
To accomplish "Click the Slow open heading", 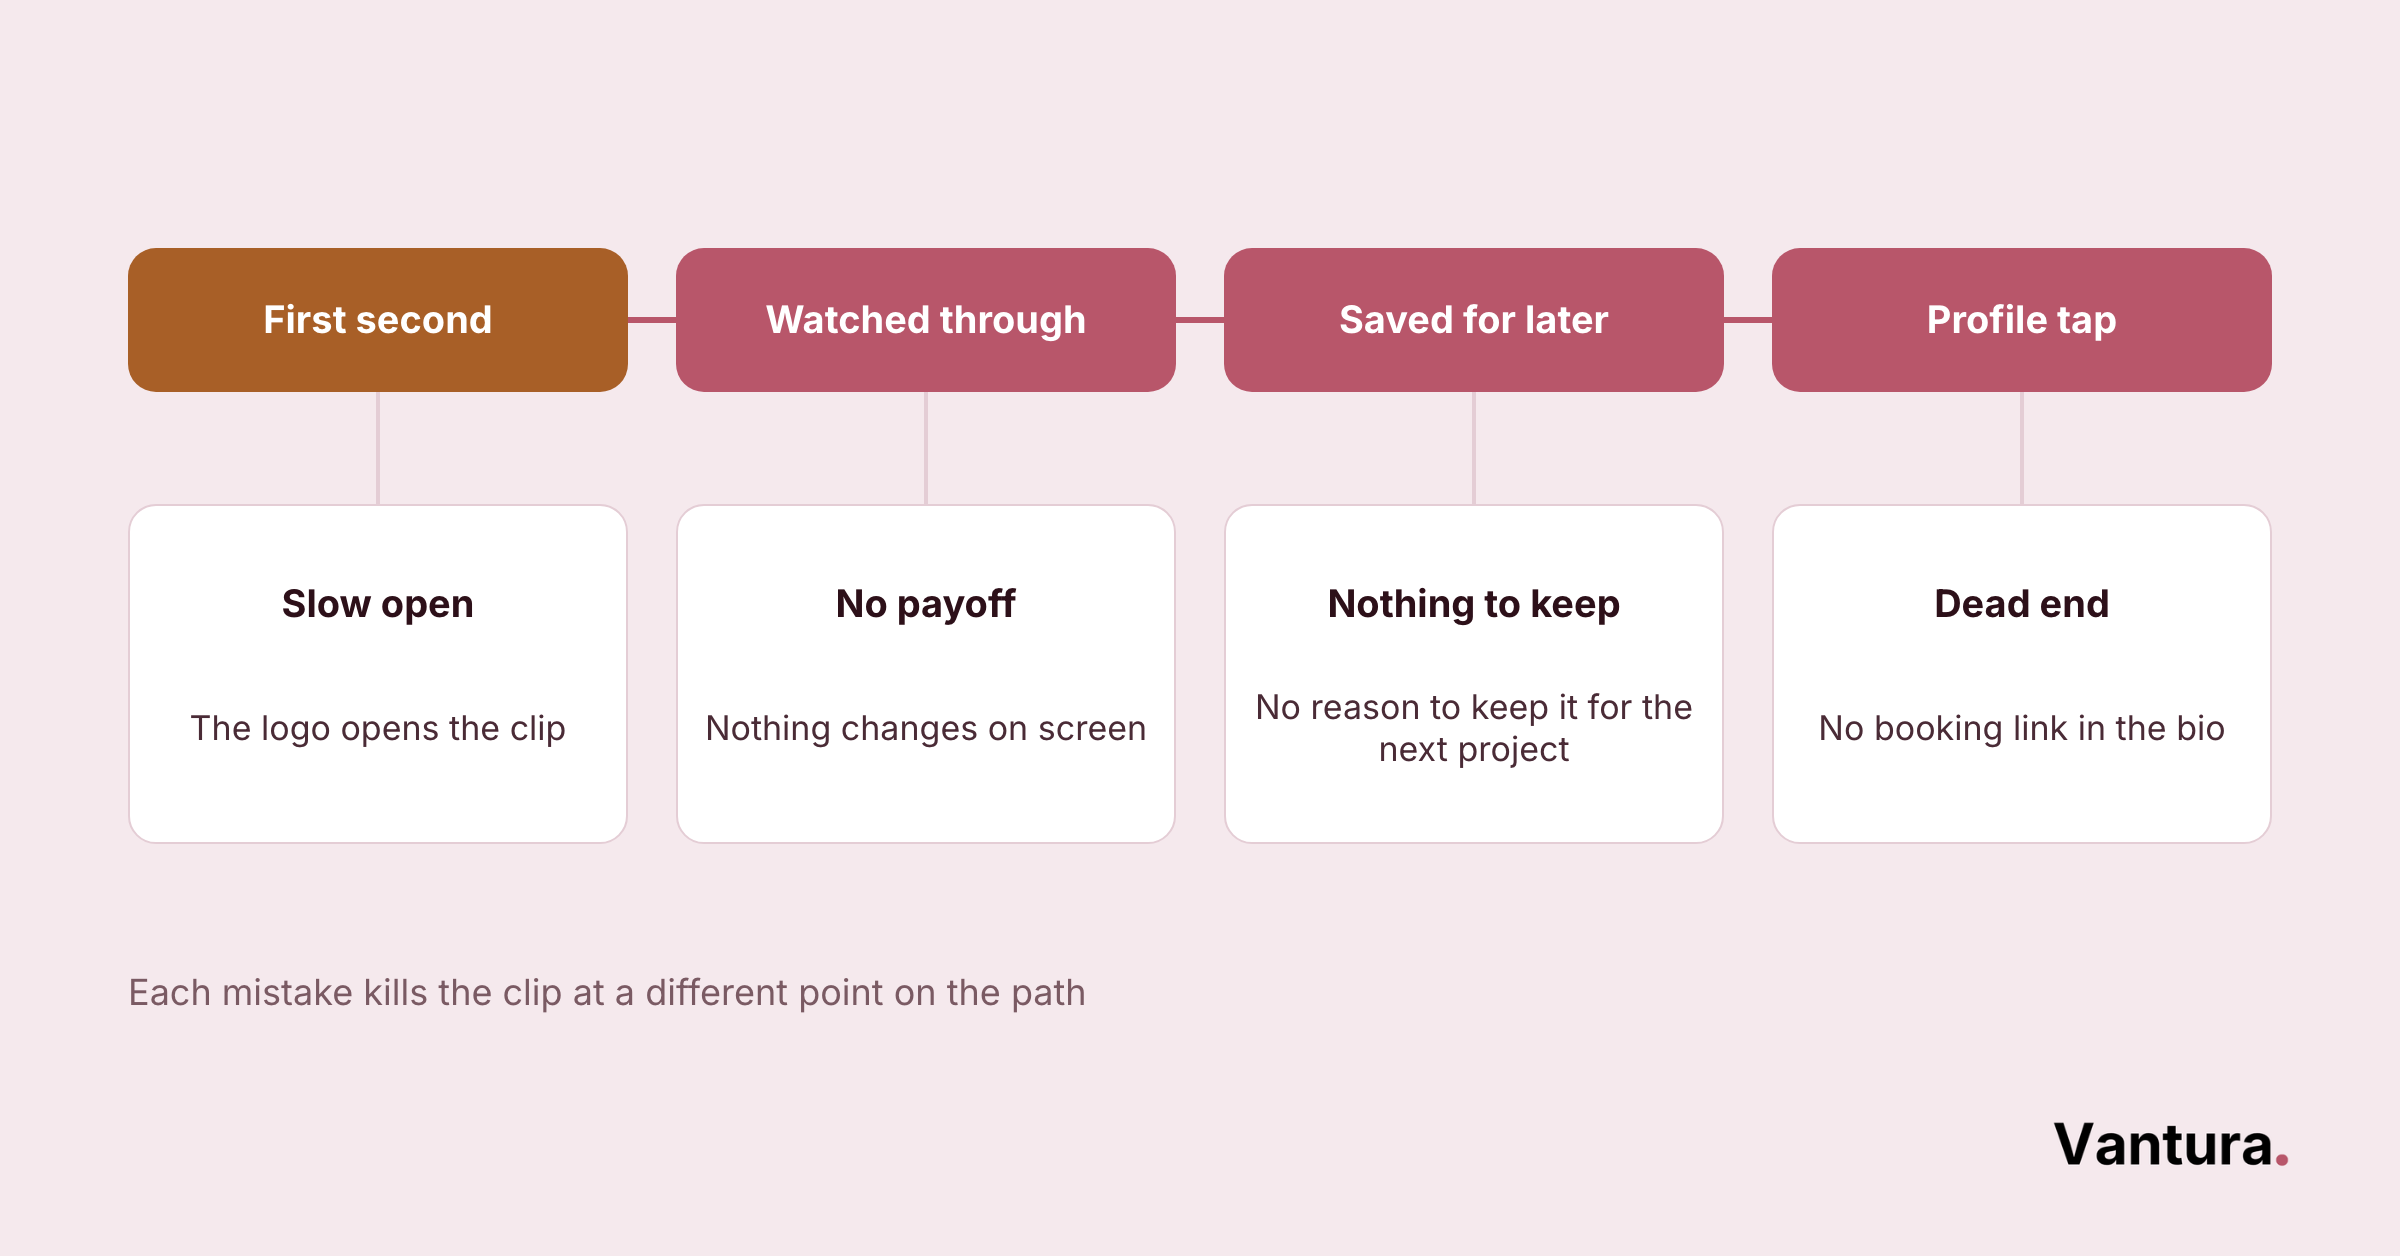I will pyautogui.click(x=378, y=604).
